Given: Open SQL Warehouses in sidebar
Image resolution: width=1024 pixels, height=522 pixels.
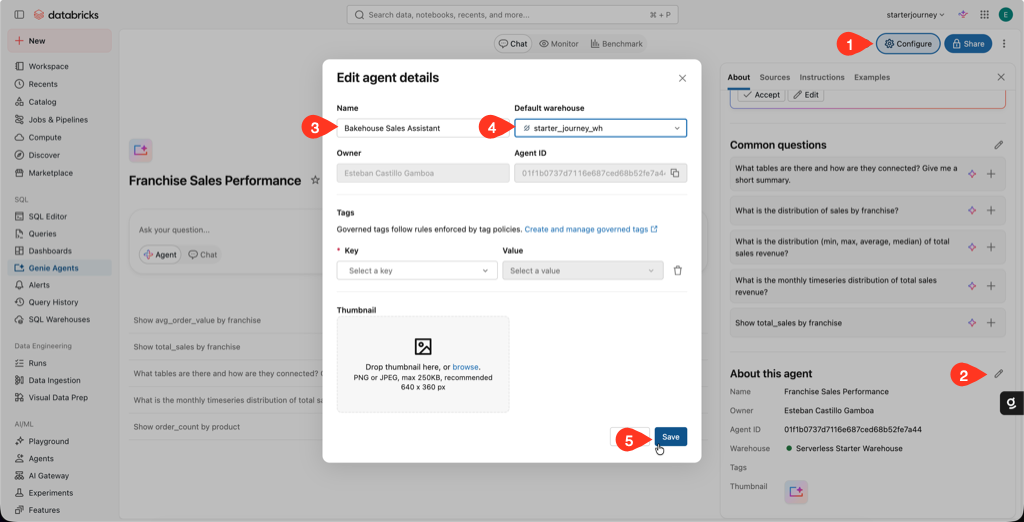Looking at the screenshot, I should point(59,319).
